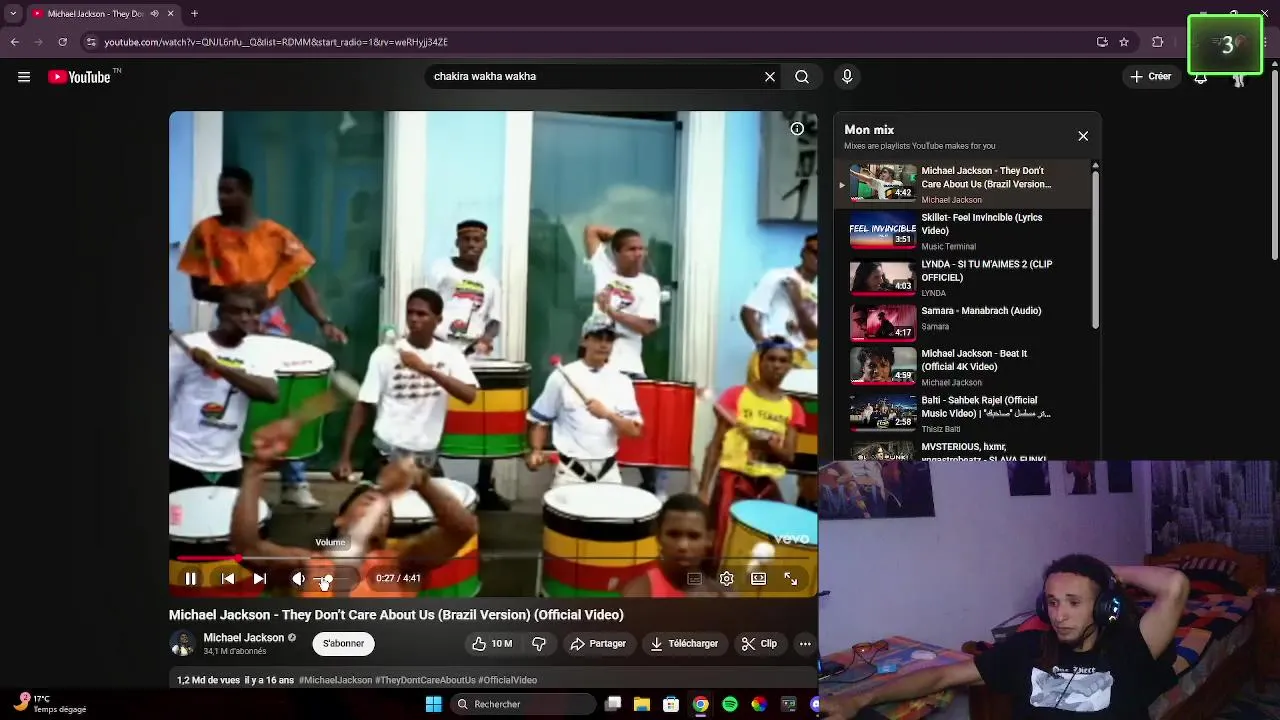Open a new browser tab
Viewport: 1280px width, 720px height.
coord(195,14)
